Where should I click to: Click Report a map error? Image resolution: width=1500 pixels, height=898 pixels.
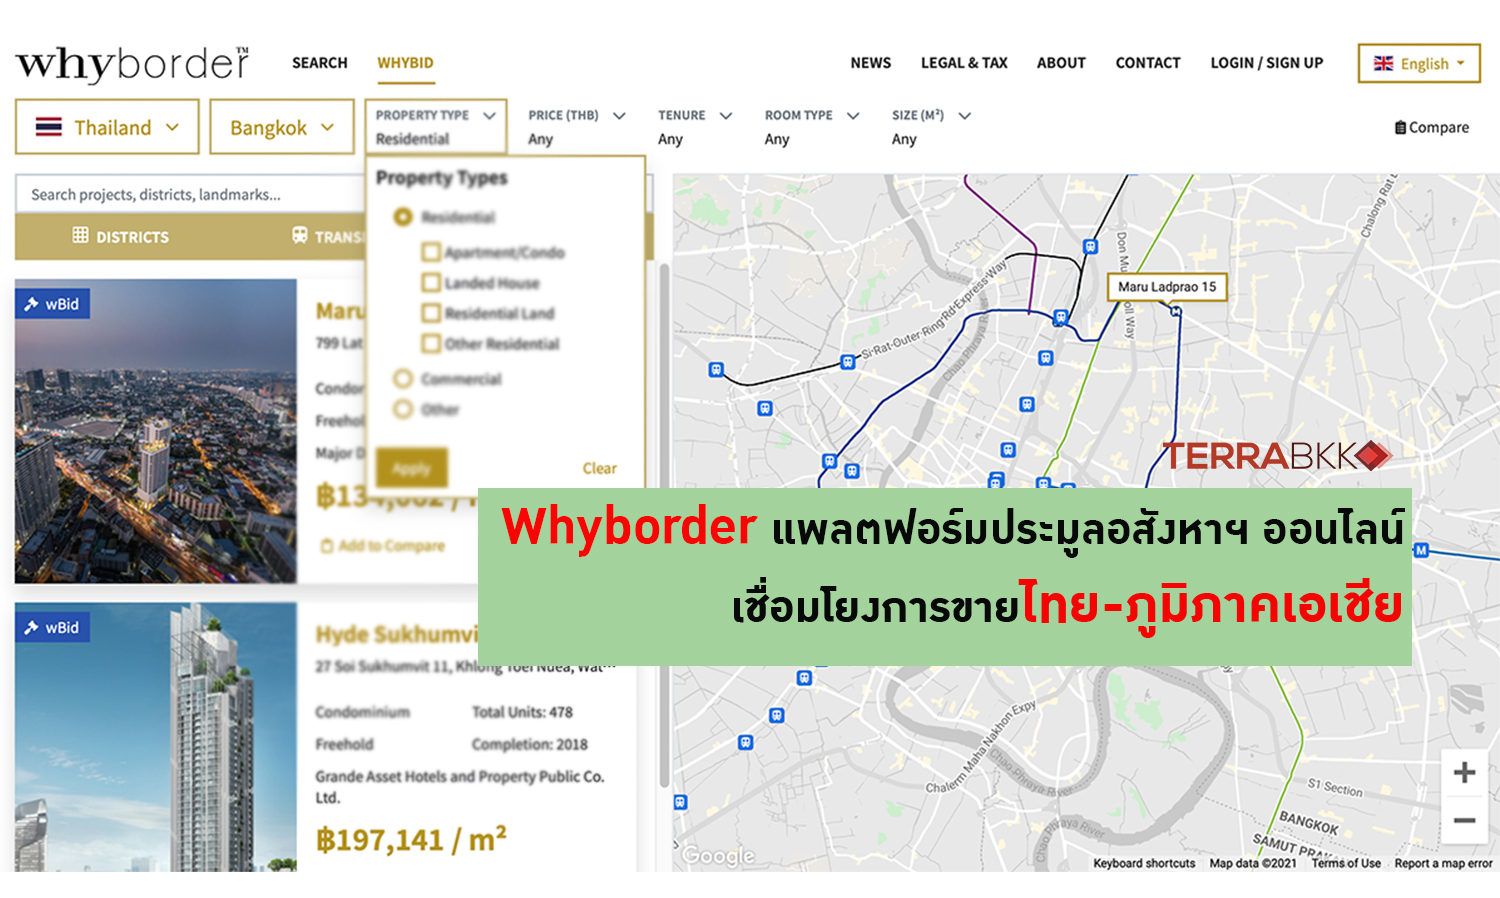(x=1443, y=863)
